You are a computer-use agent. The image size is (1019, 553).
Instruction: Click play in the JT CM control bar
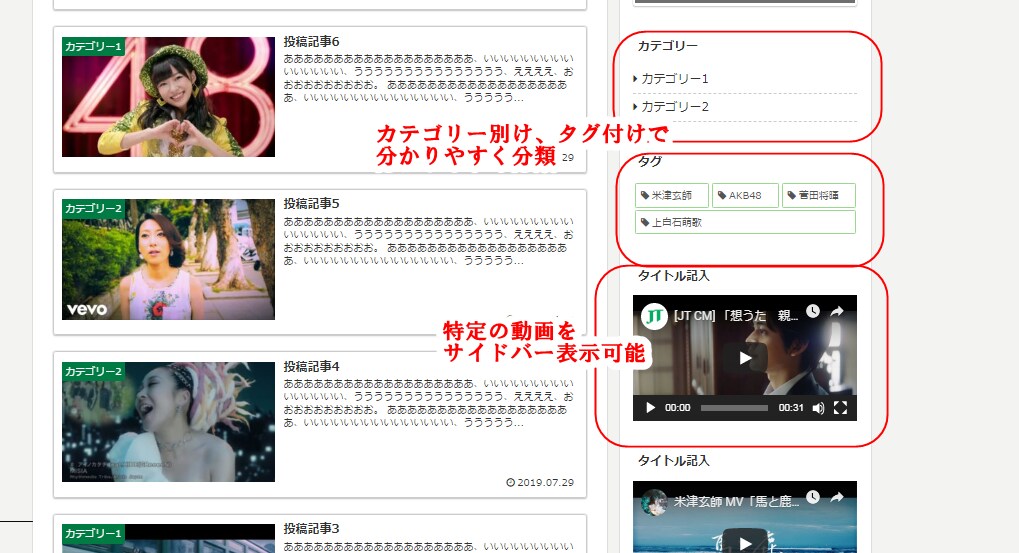coord(650,408)
